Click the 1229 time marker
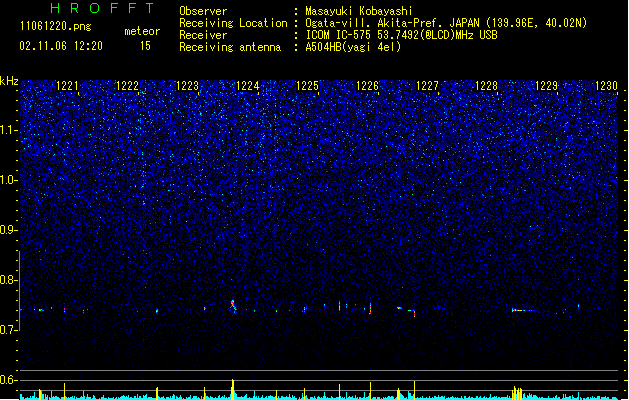This screenshot has height=400, width=629. (546, 86)
